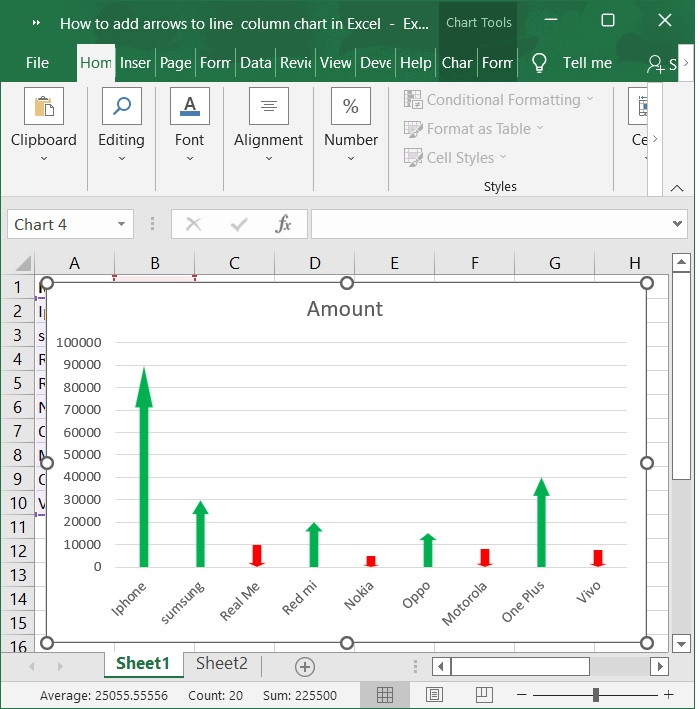Viewport: 700px width, 709px height.
Task: Select column D header
Action: (315, 263)
